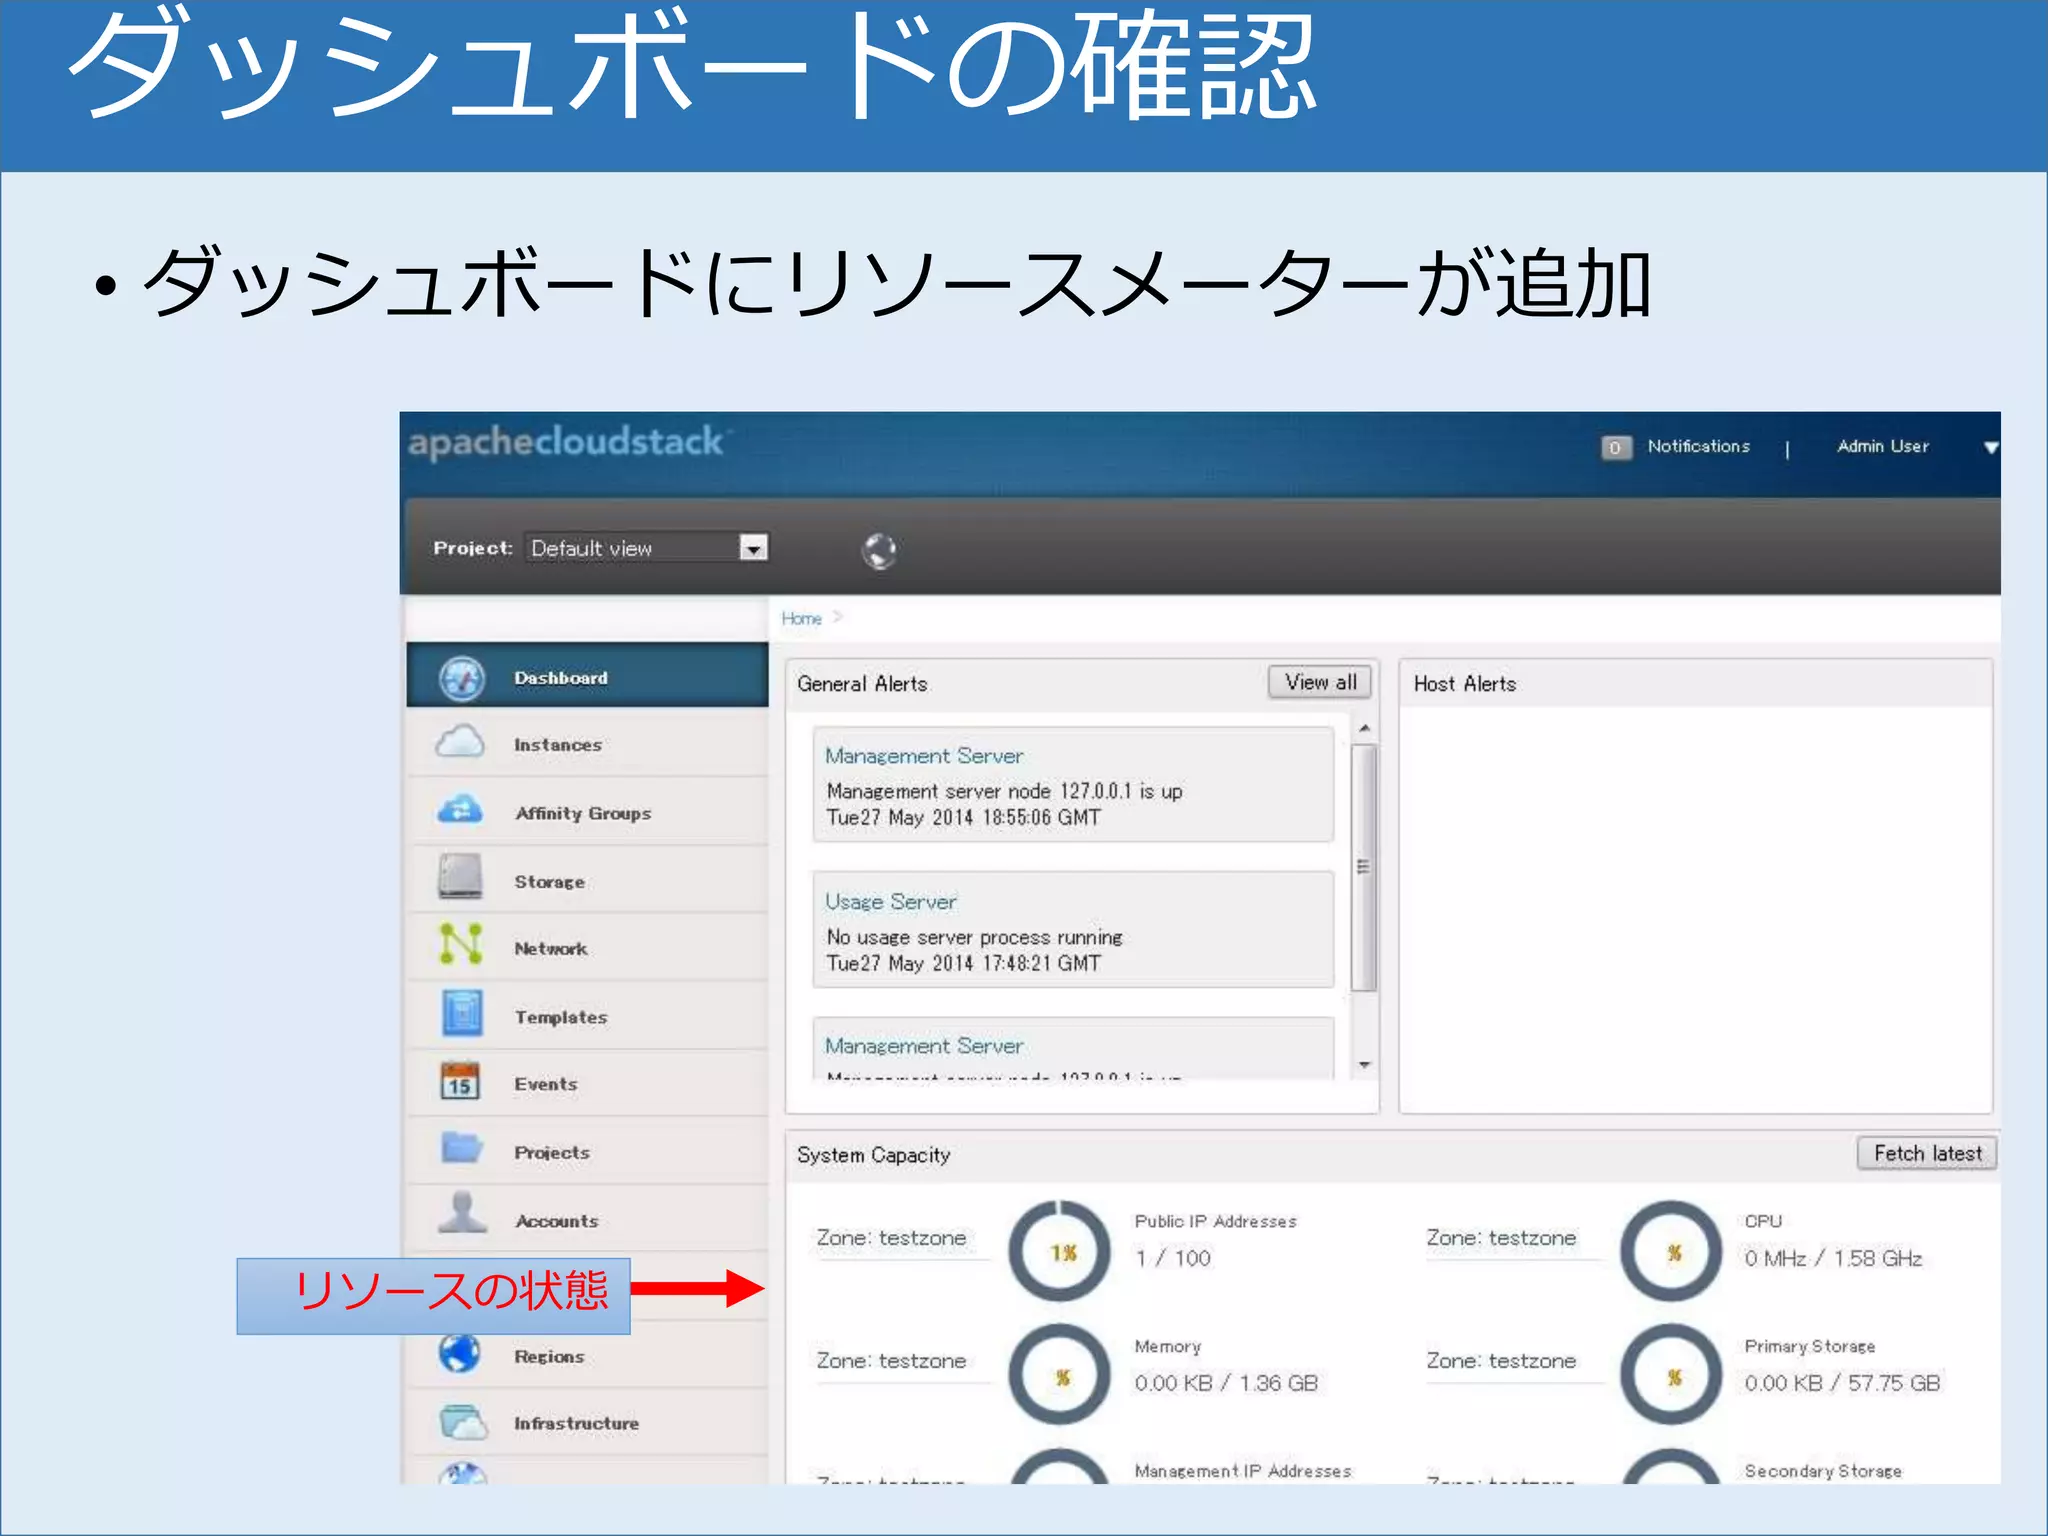Click View all in General Alerts
The height and width of the screenshot is (1536, 2048).
coord(1320,682)
